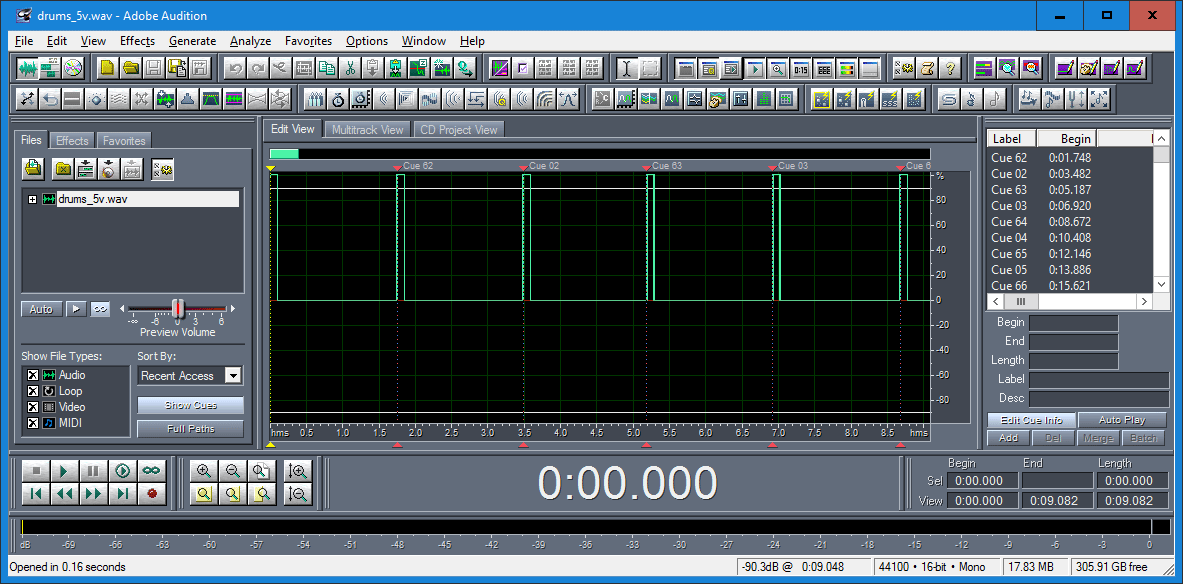Click the cue Label input field
Image resolution: width=1183 pixels, height=584 pixels.
pos(1098,380)
